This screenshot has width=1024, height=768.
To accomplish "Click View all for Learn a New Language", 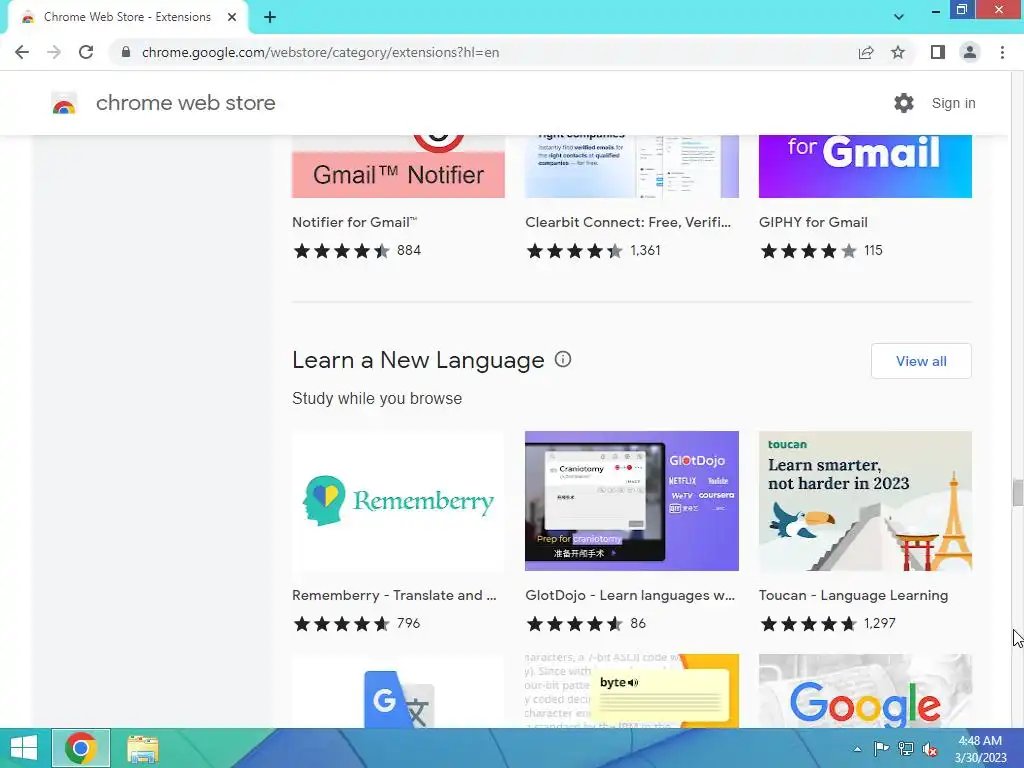I will click(921, 361).
